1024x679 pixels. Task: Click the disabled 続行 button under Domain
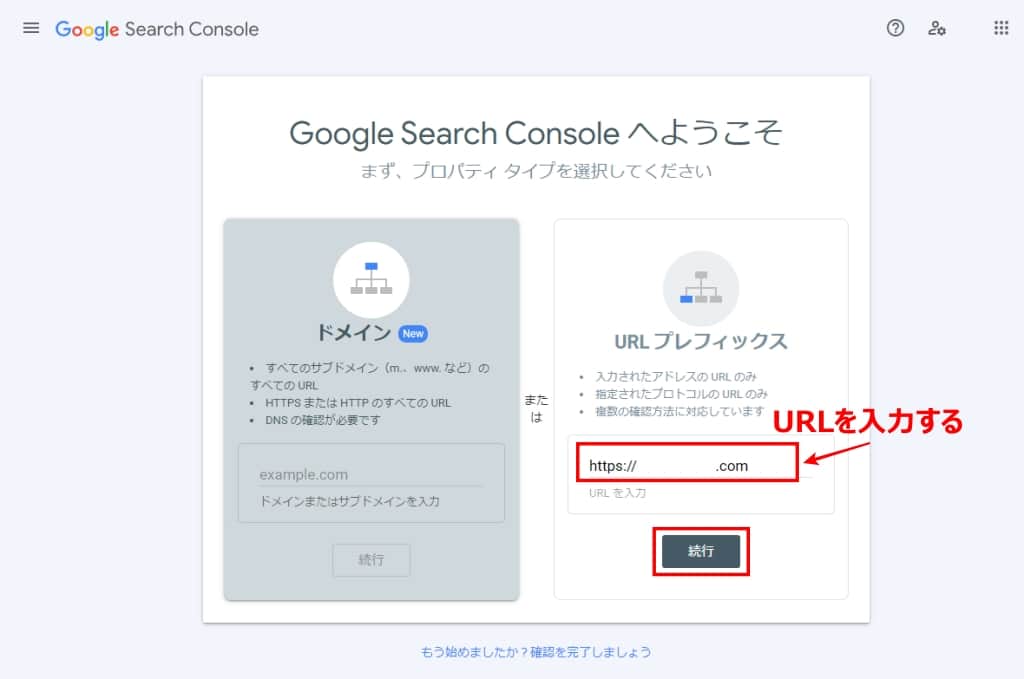(371, 560)
